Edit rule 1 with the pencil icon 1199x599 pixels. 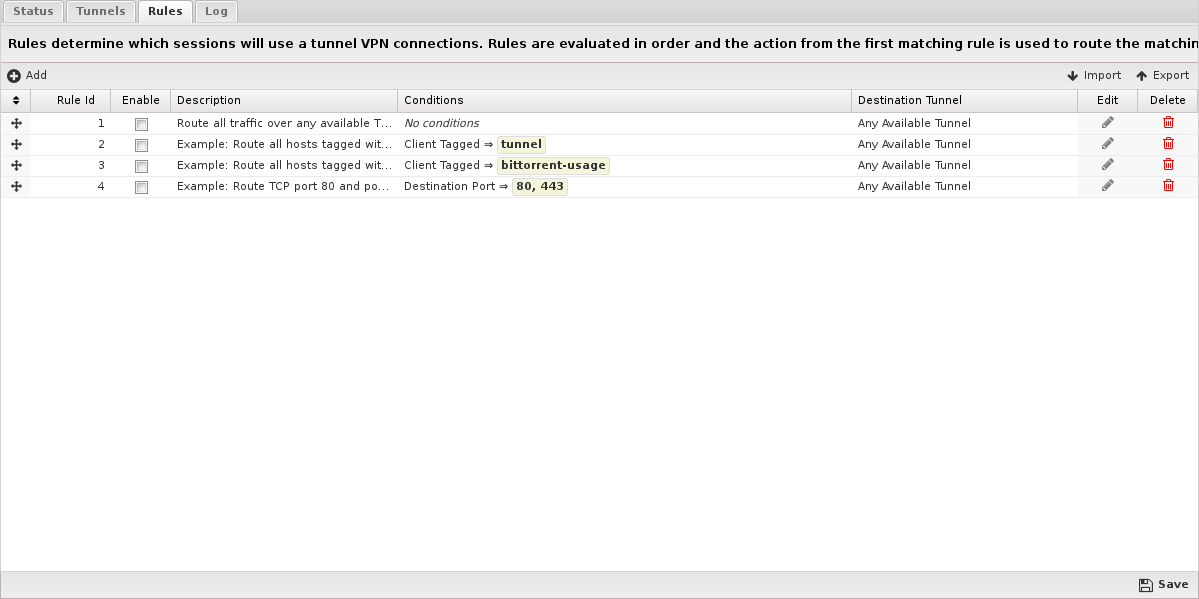(x=1107, y=122)
